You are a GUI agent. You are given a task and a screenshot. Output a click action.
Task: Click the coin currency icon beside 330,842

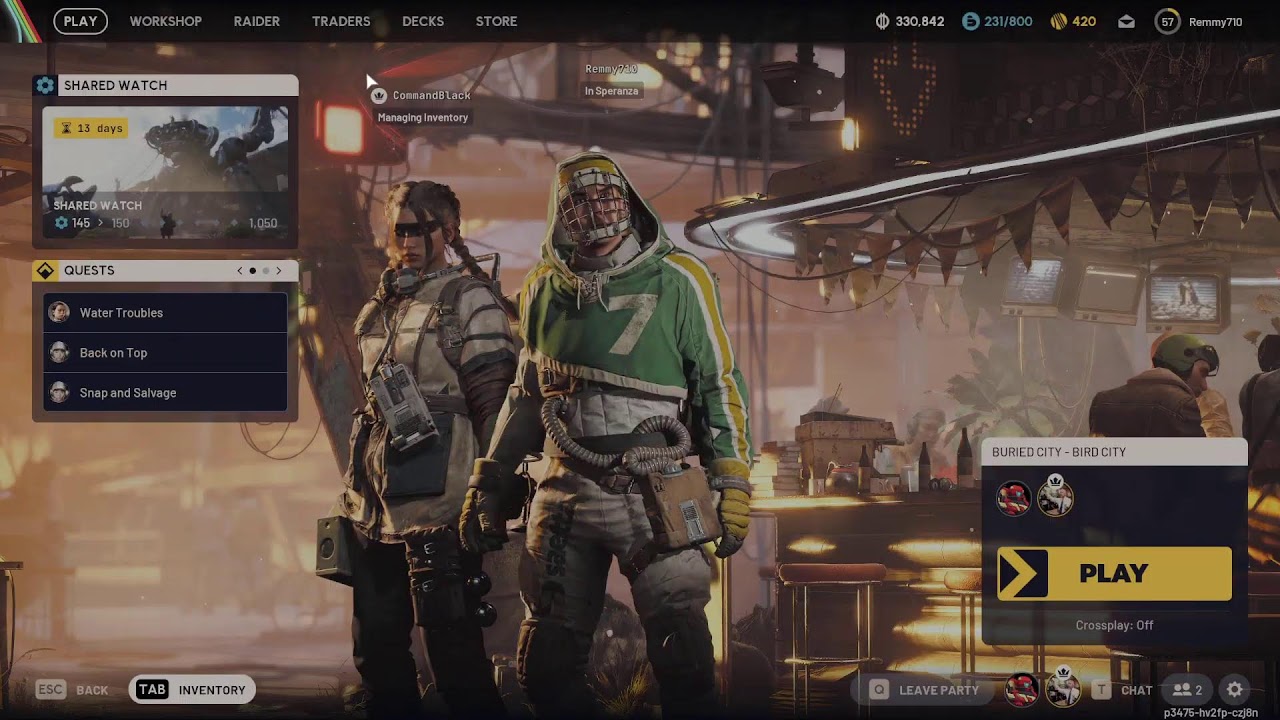point(882,21)
